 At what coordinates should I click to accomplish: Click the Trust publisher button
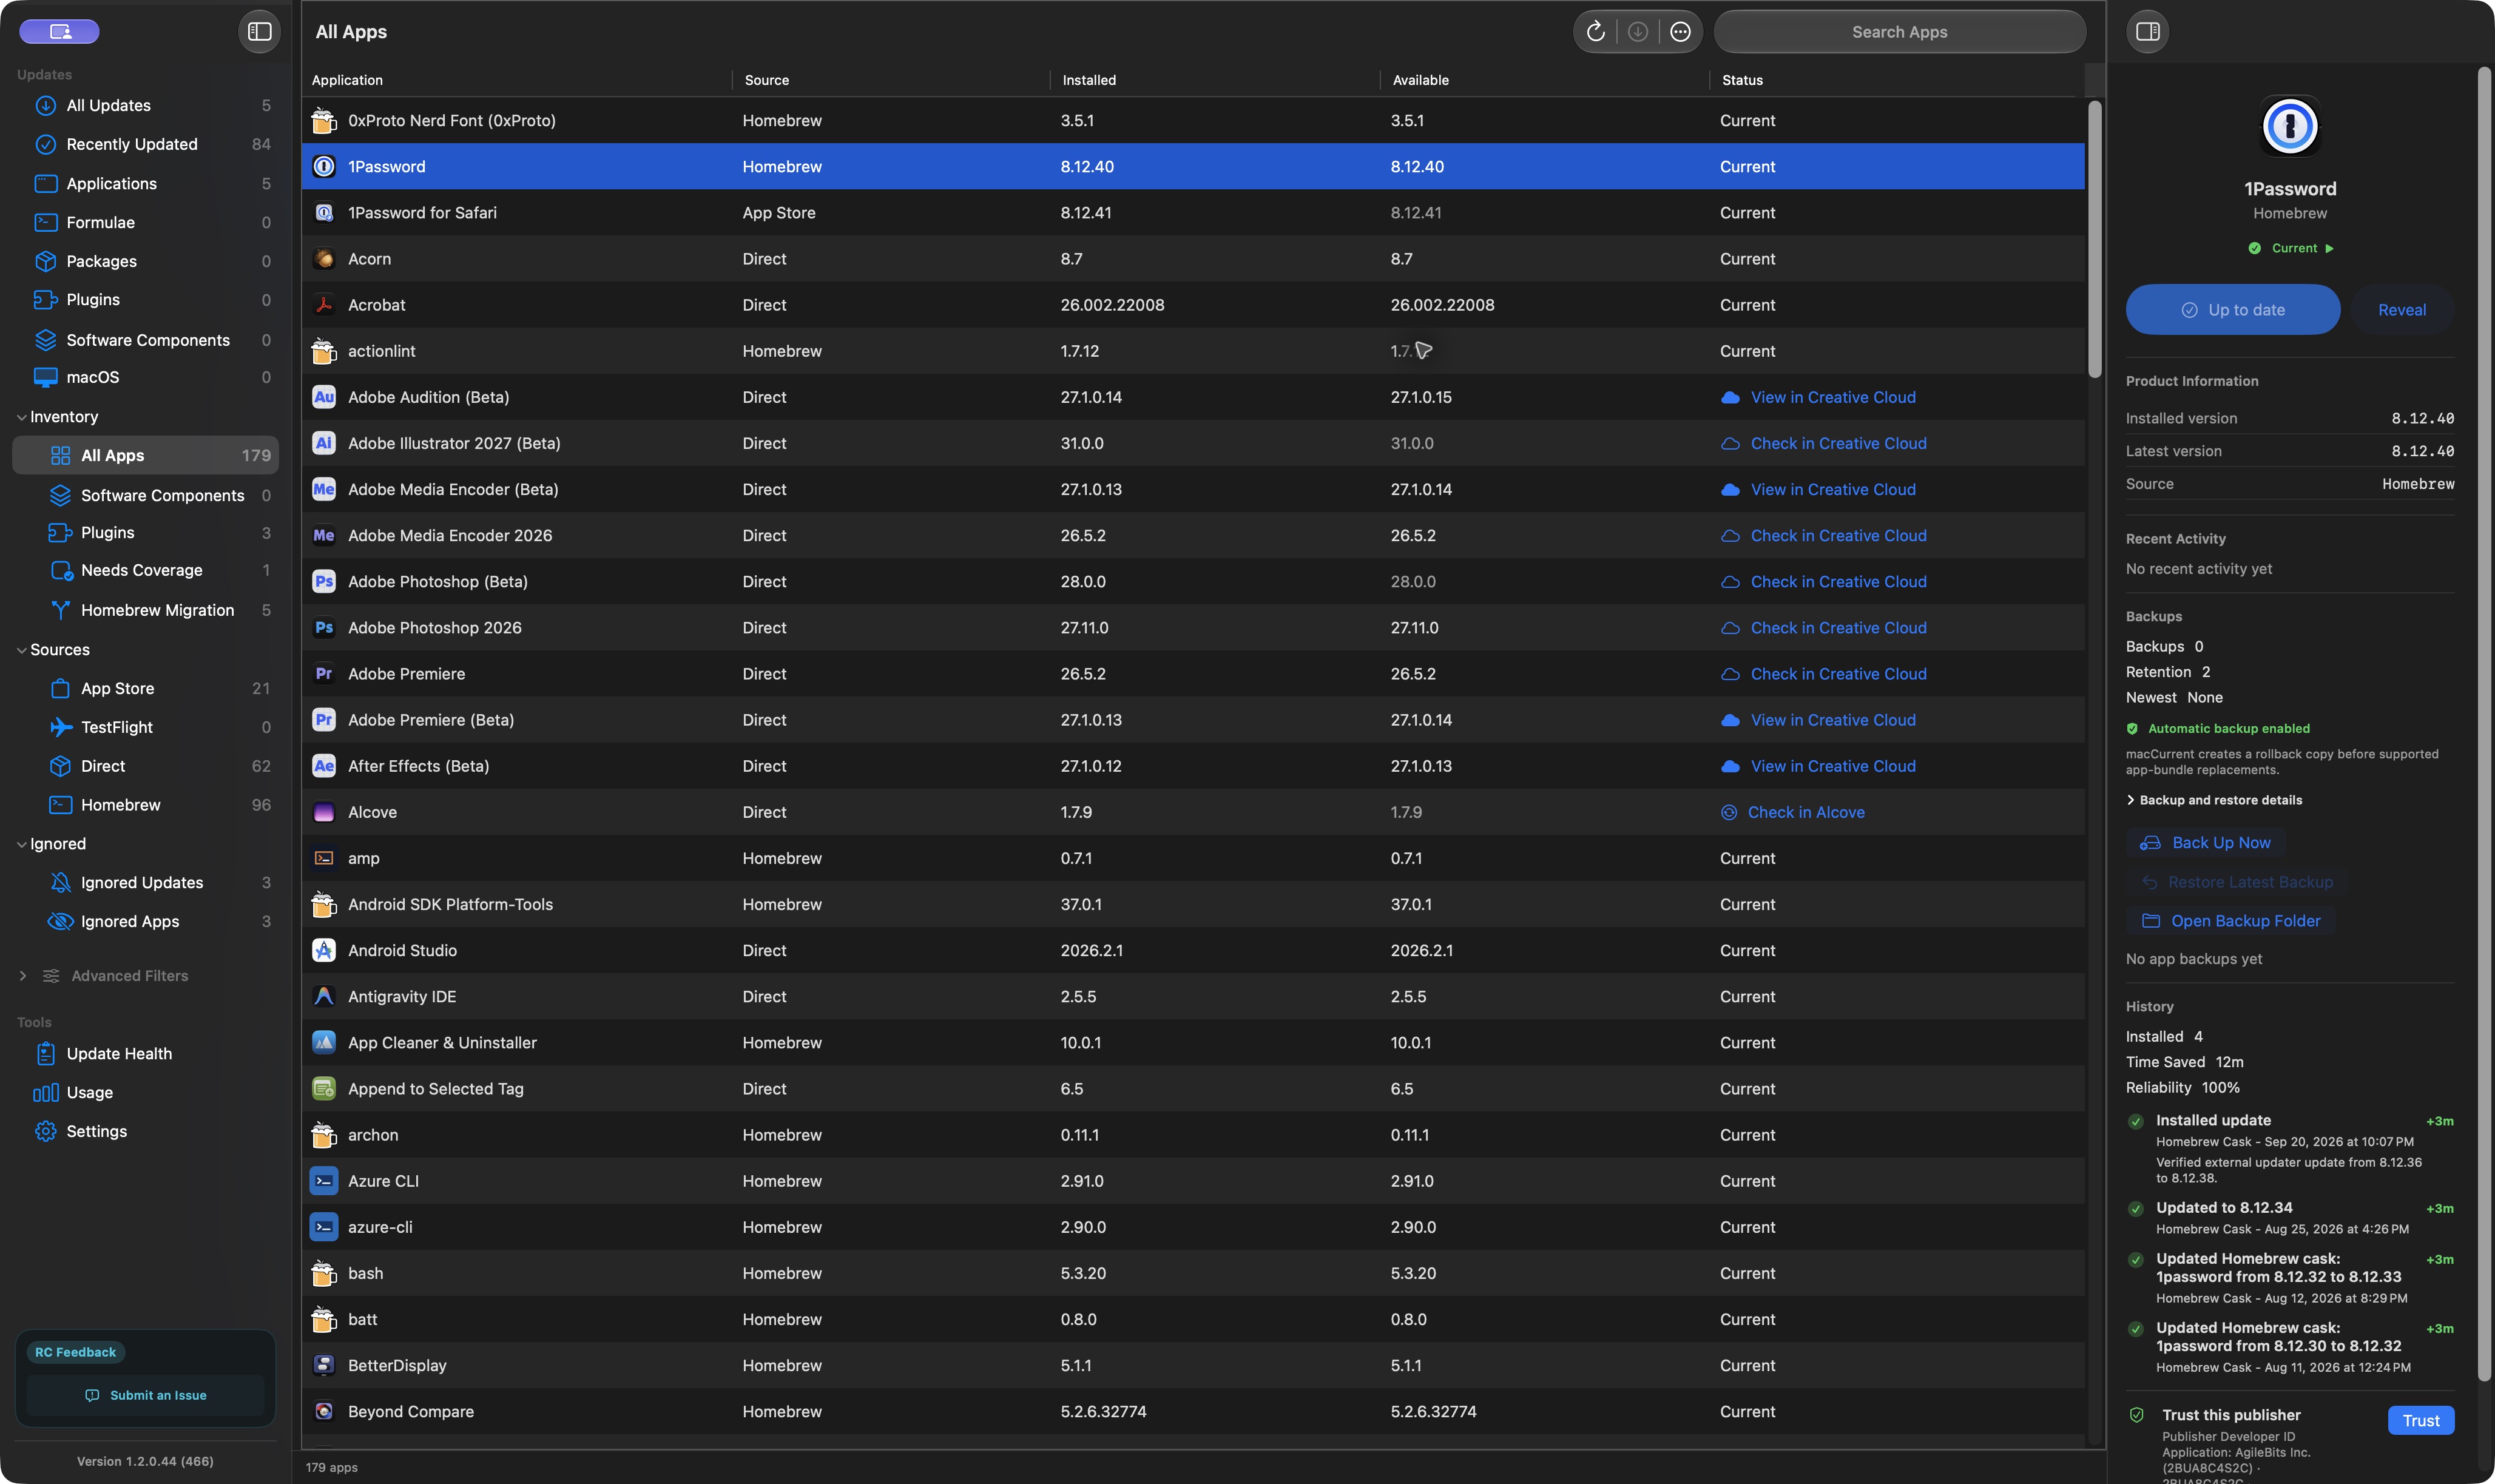2420,1420
